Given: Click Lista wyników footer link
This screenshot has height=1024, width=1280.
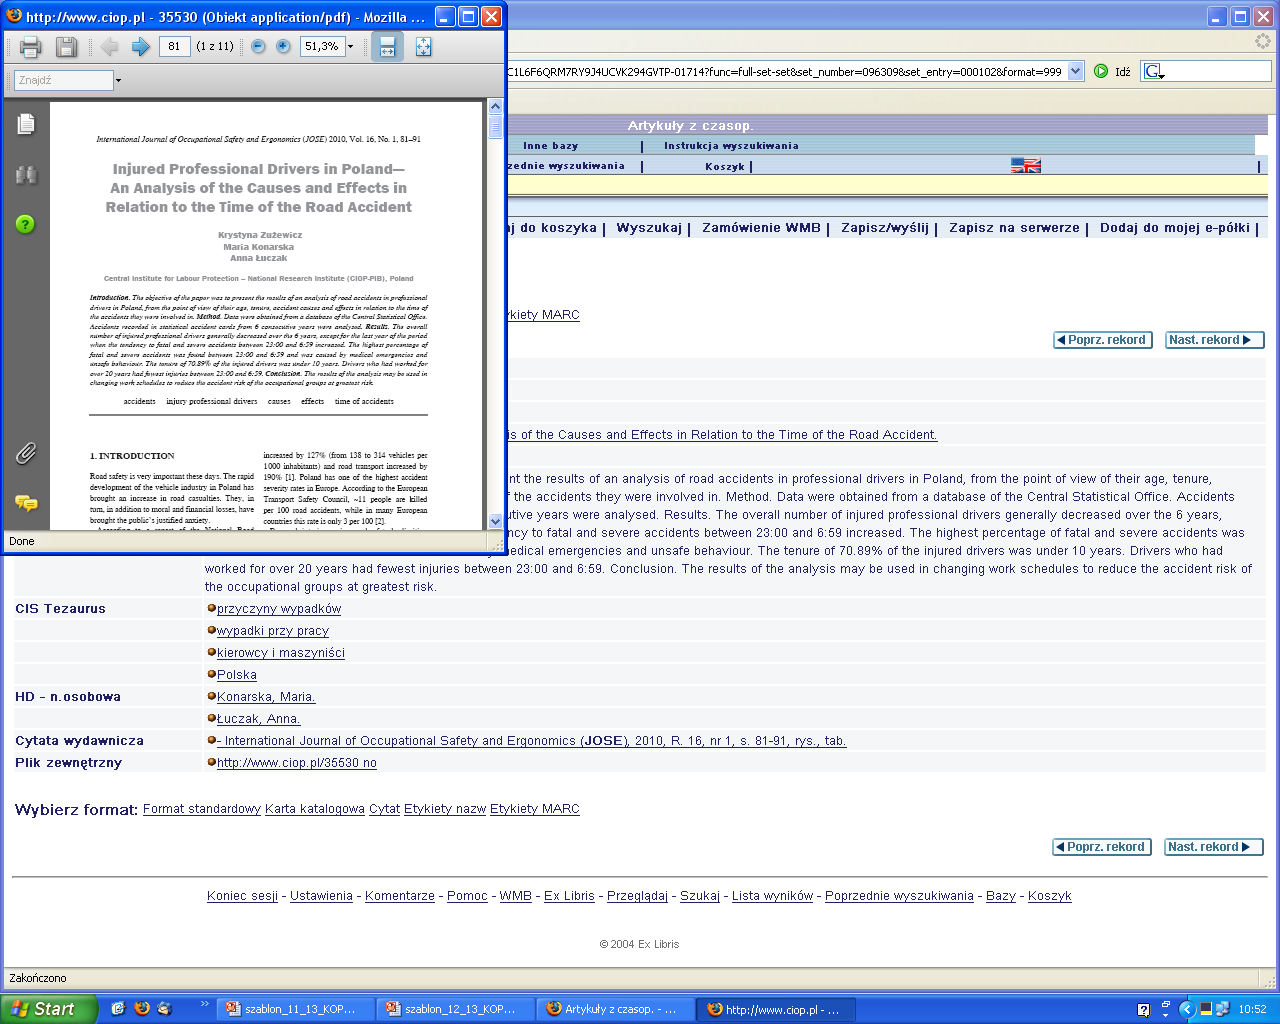Looking at the screenshot, I should (772, 896).
